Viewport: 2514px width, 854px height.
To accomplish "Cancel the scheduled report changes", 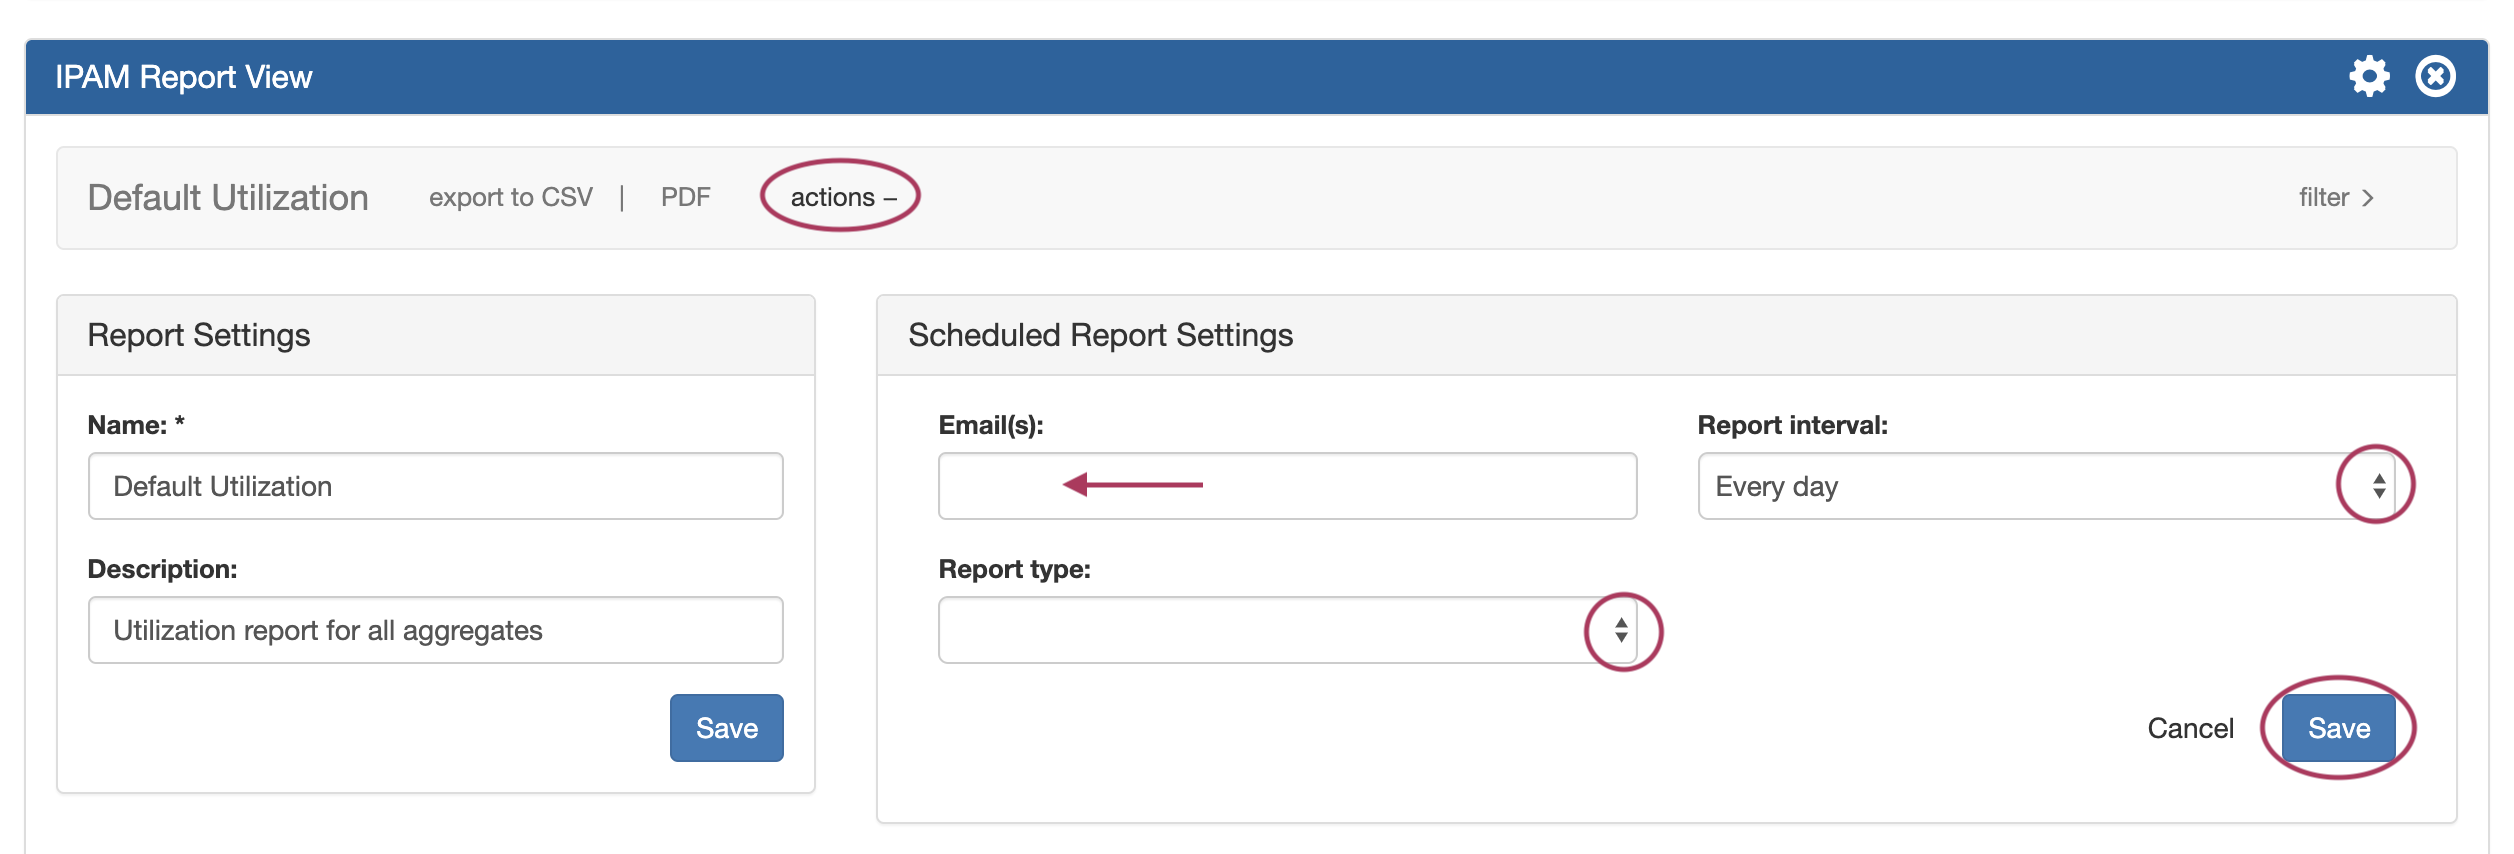I will tap(2190, 728).
